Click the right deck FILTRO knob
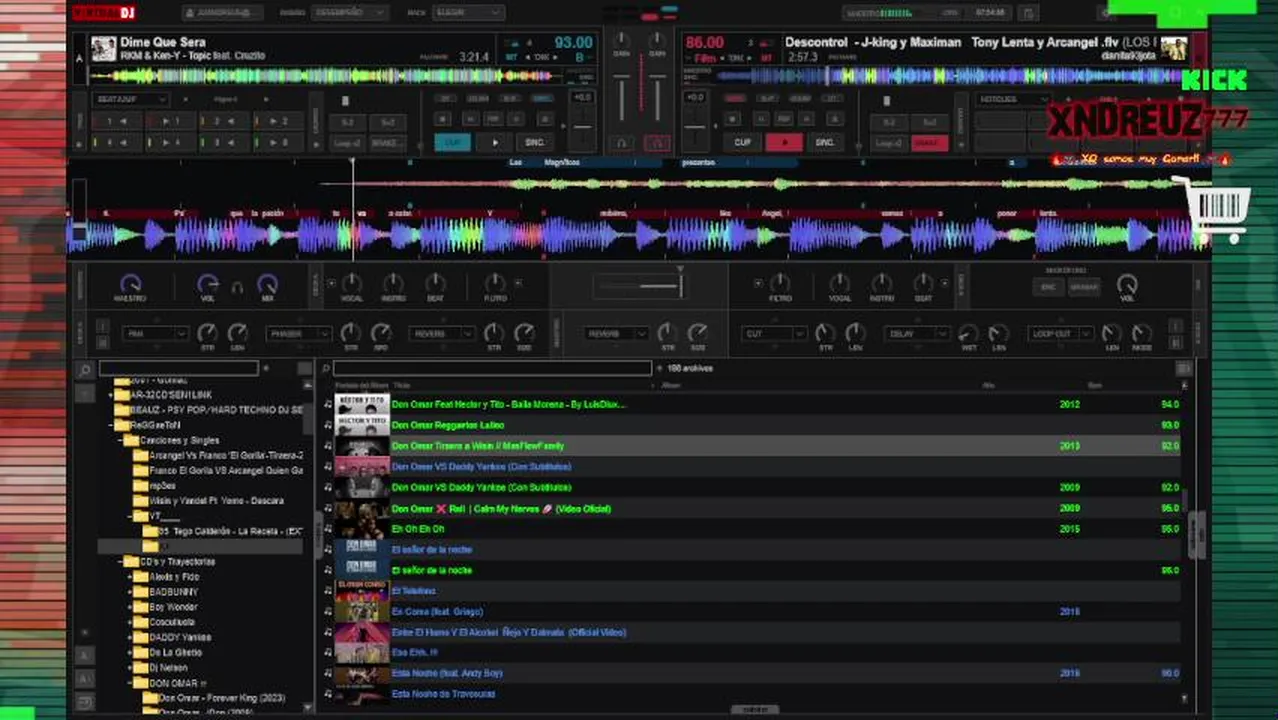 [780, 283]
